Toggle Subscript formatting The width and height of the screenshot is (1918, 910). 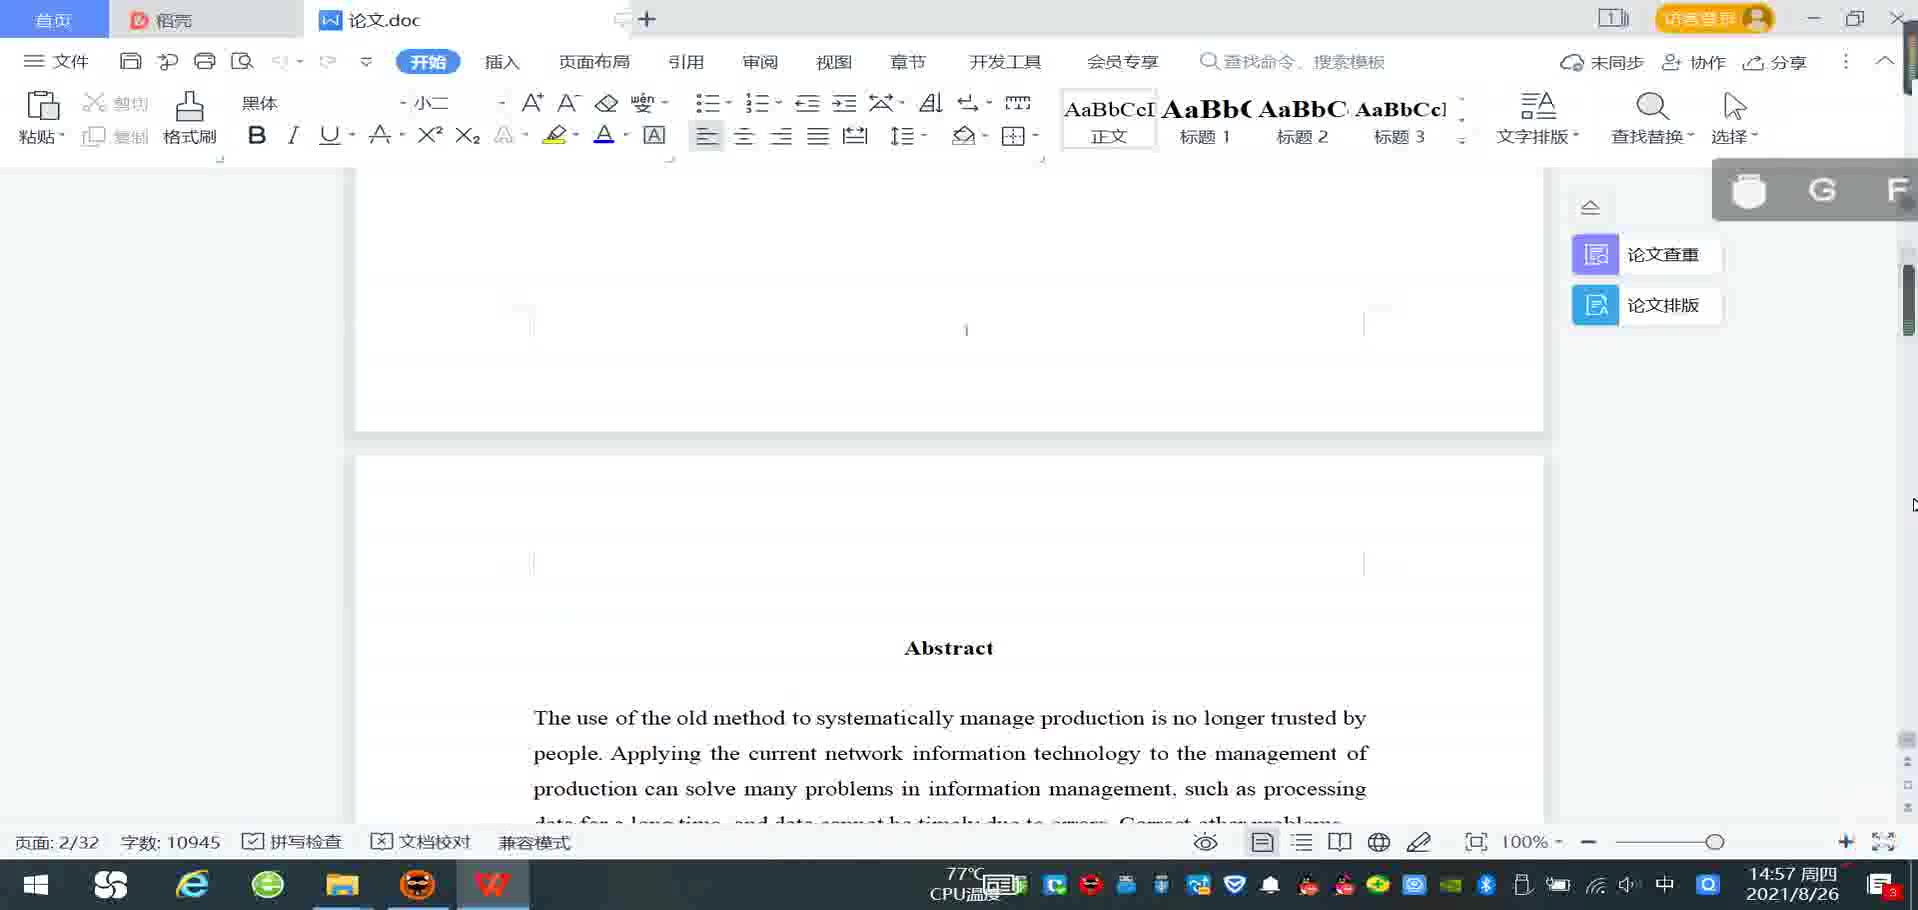pyautogui.click(x=467, y=135)
